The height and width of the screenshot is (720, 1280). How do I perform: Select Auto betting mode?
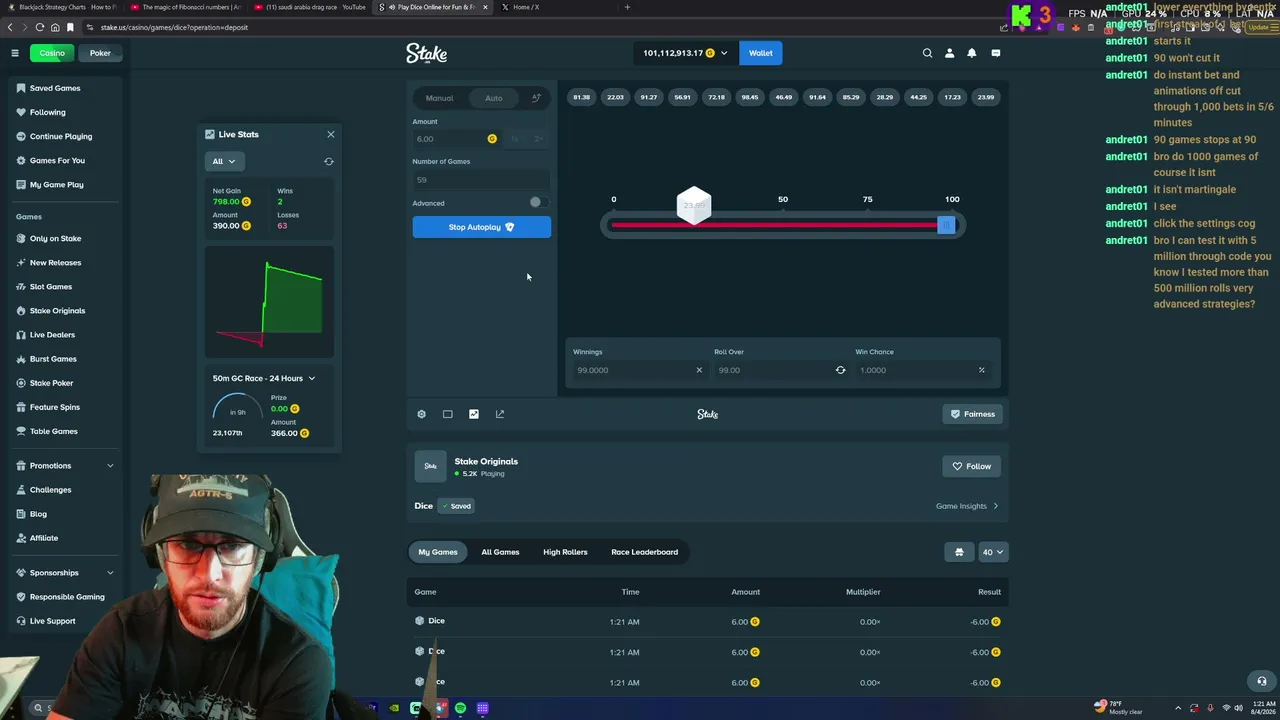[x=494, y=98]
